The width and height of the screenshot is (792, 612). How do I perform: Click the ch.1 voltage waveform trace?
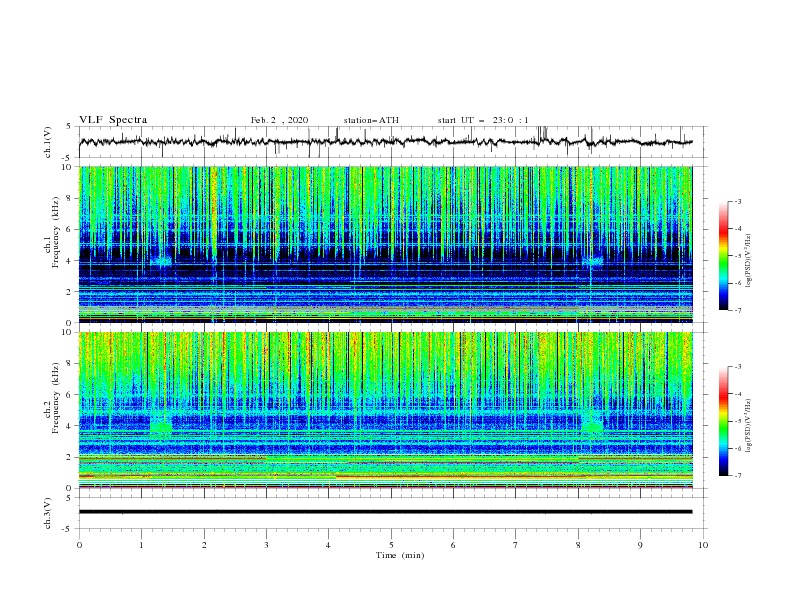pos(385,142)
